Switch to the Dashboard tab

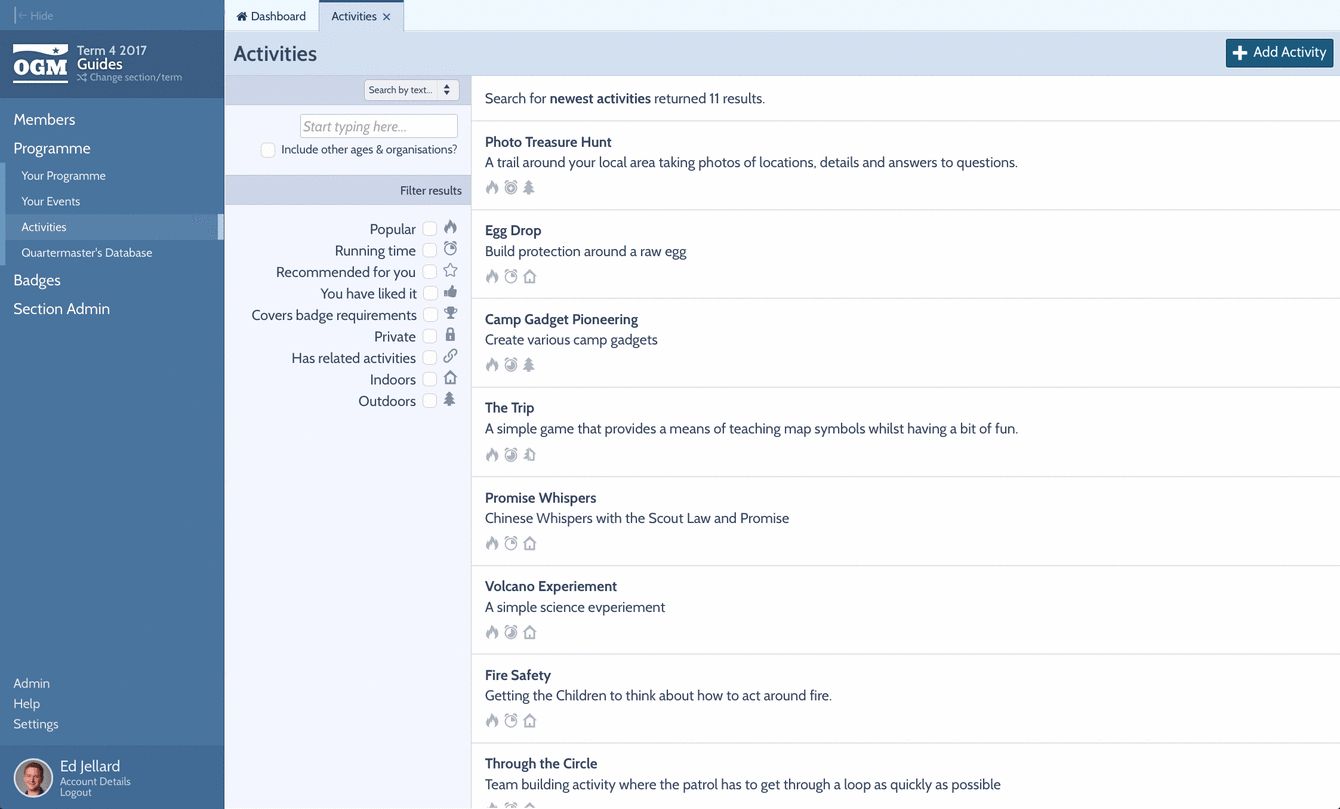(271, 16)
